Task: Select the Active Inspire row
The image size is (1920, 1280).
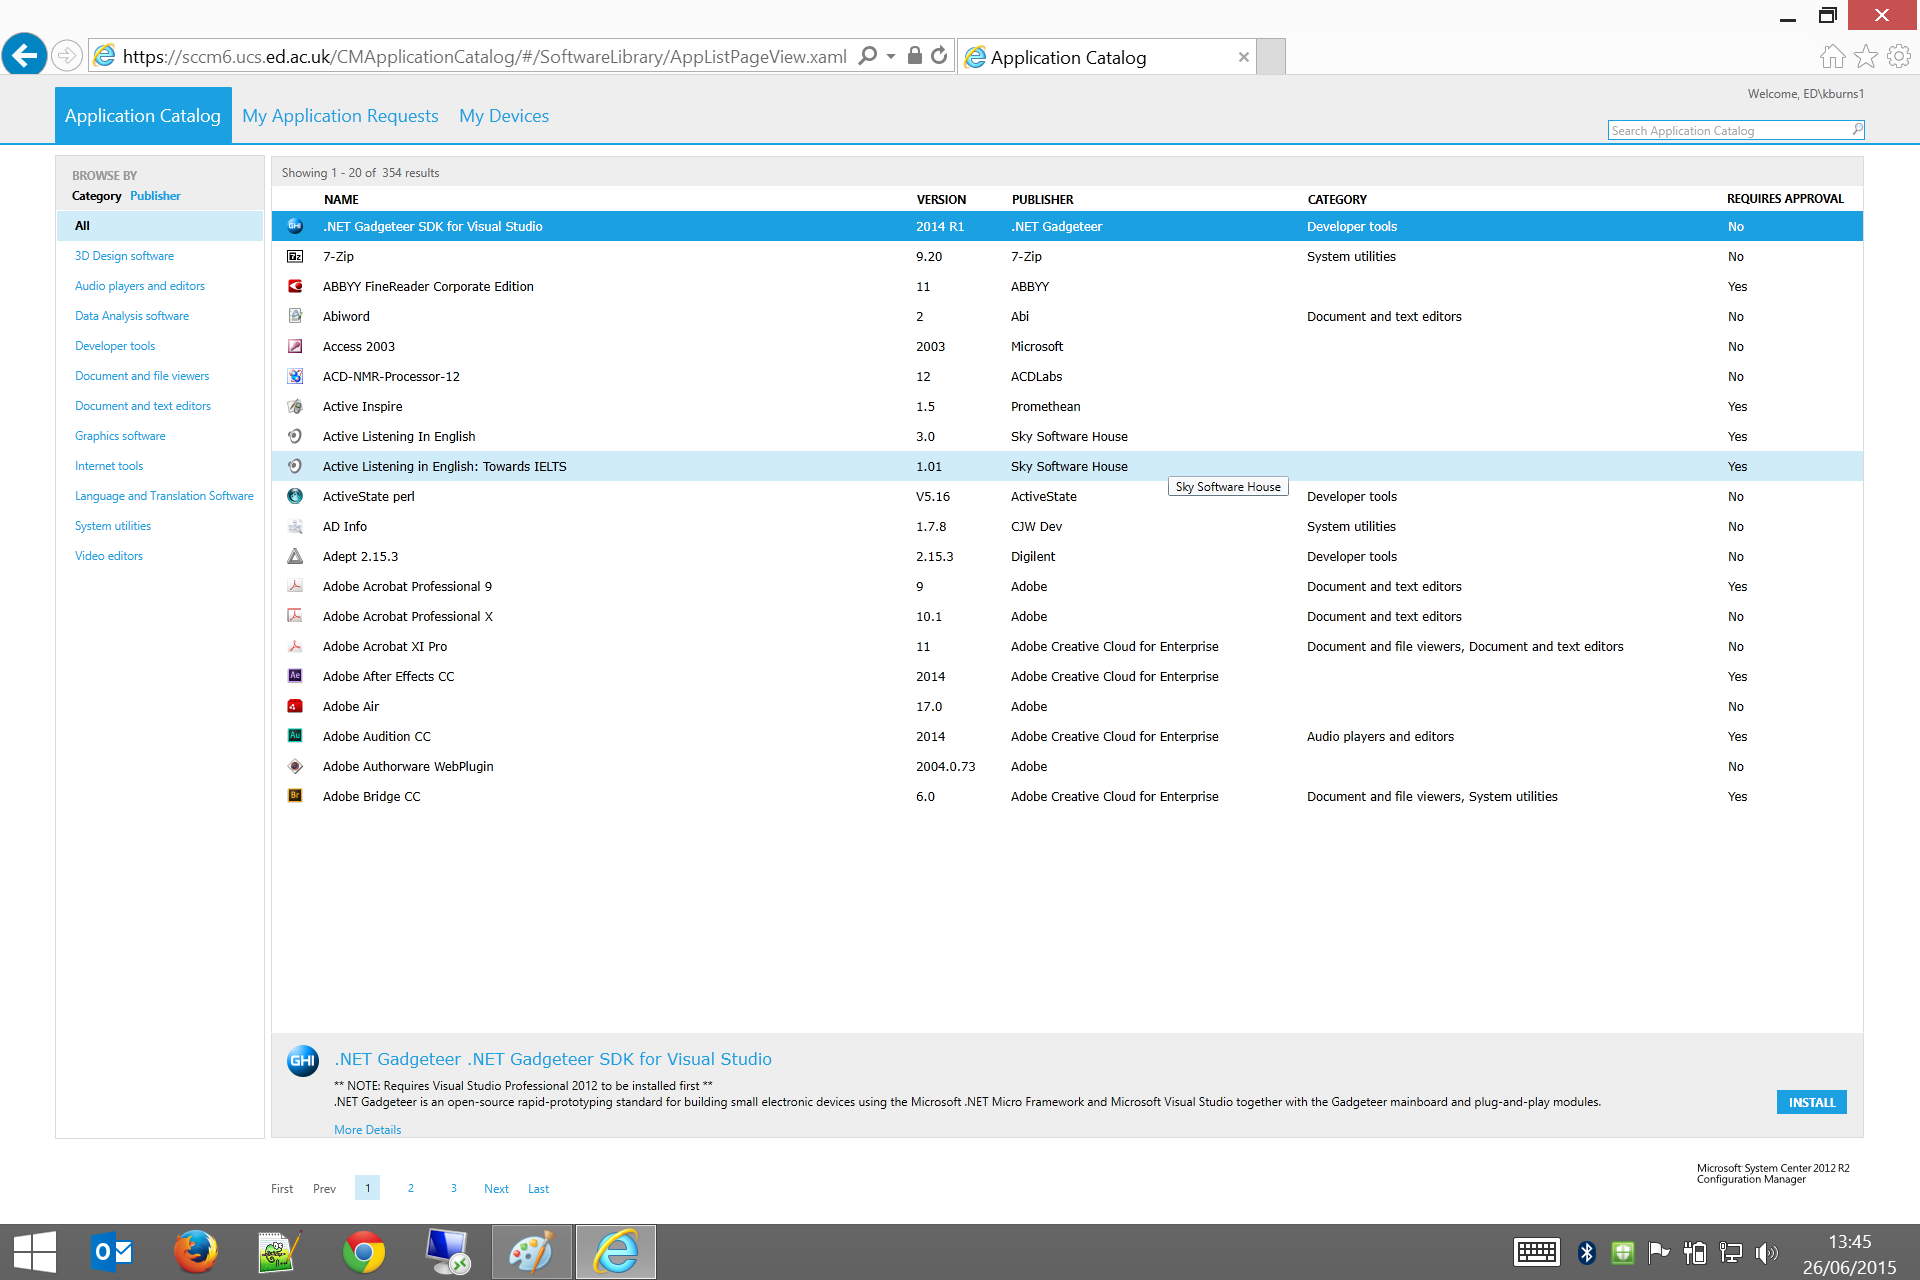Action: coord(1067,407)
